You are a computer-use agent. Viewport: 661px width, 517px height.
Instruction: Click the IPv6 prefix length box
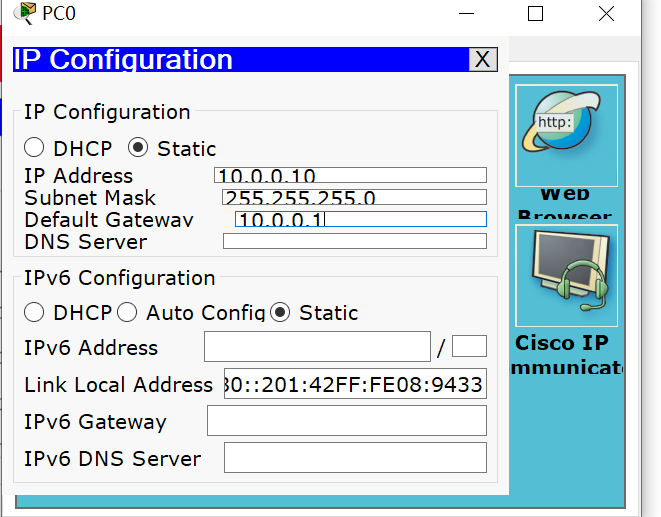(x=469, y=346)
